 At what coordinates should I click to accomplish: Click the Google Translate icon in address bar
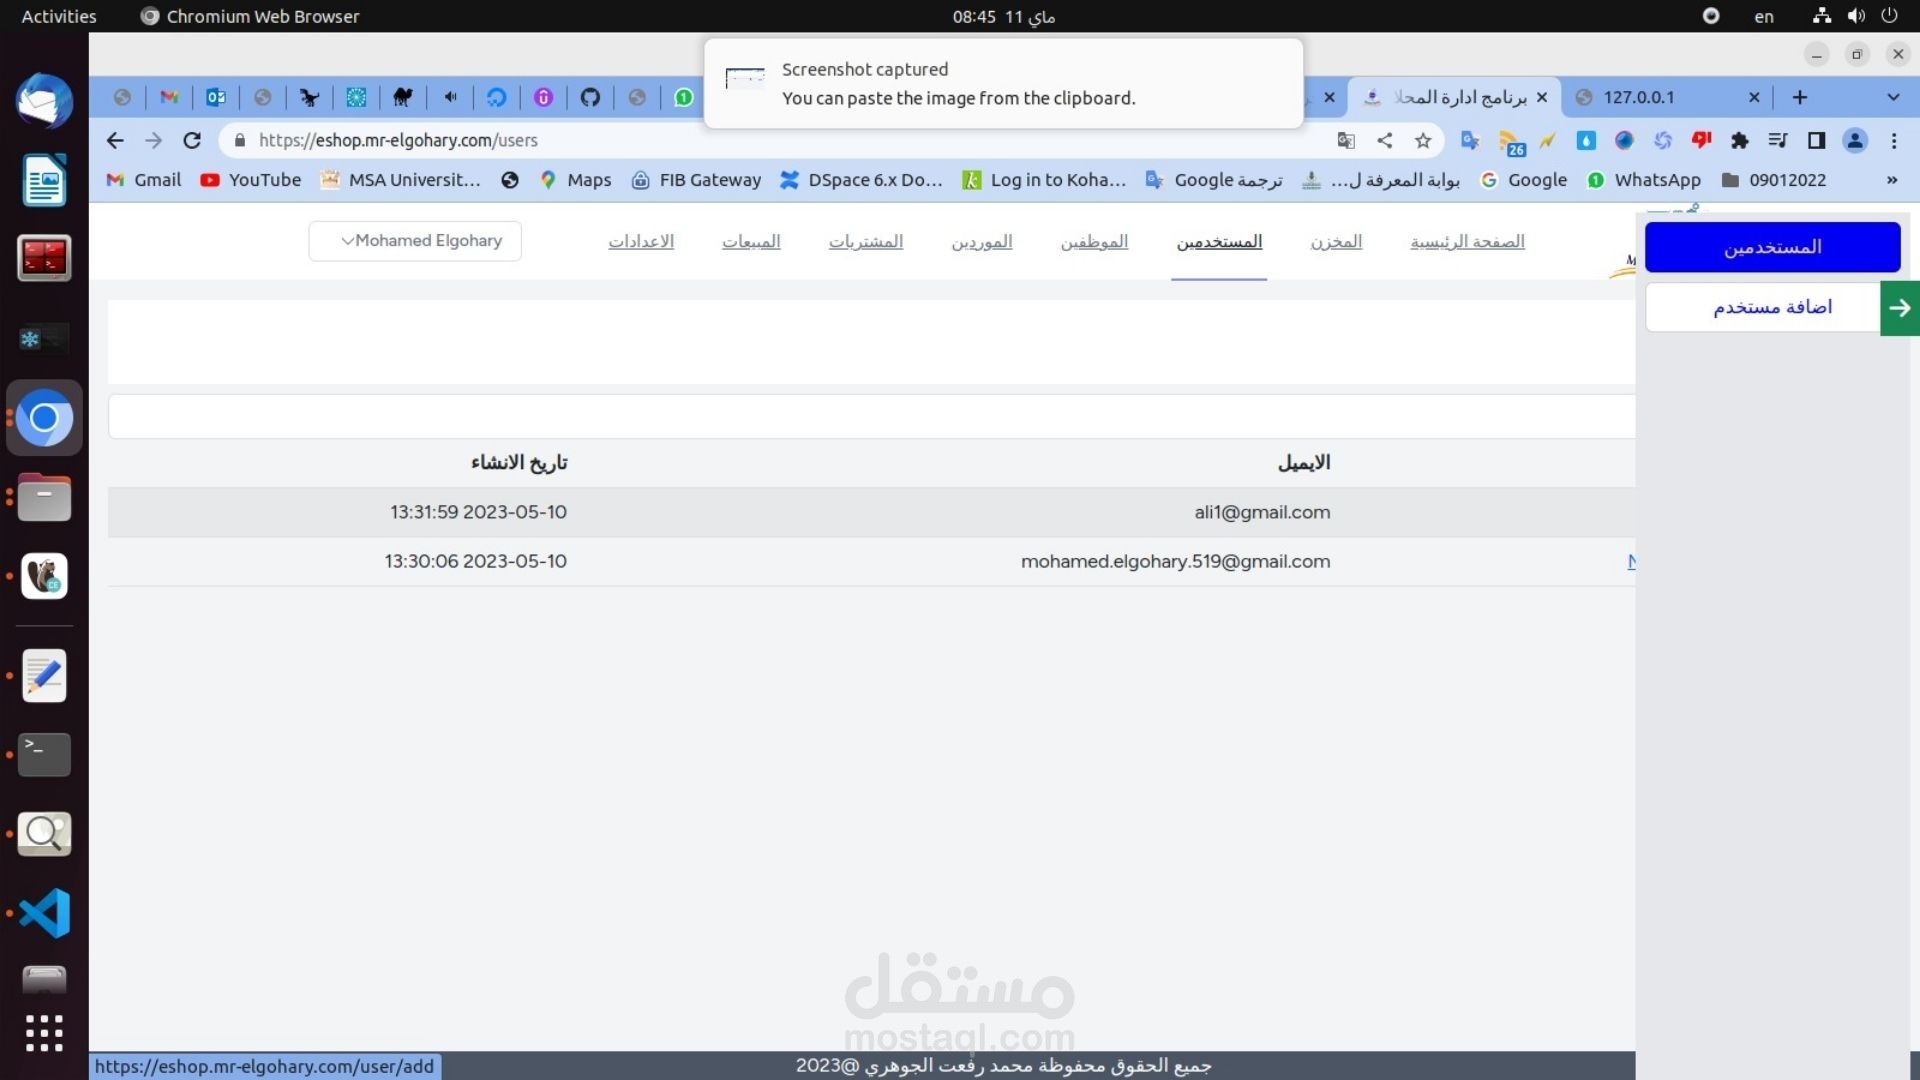1346,141
